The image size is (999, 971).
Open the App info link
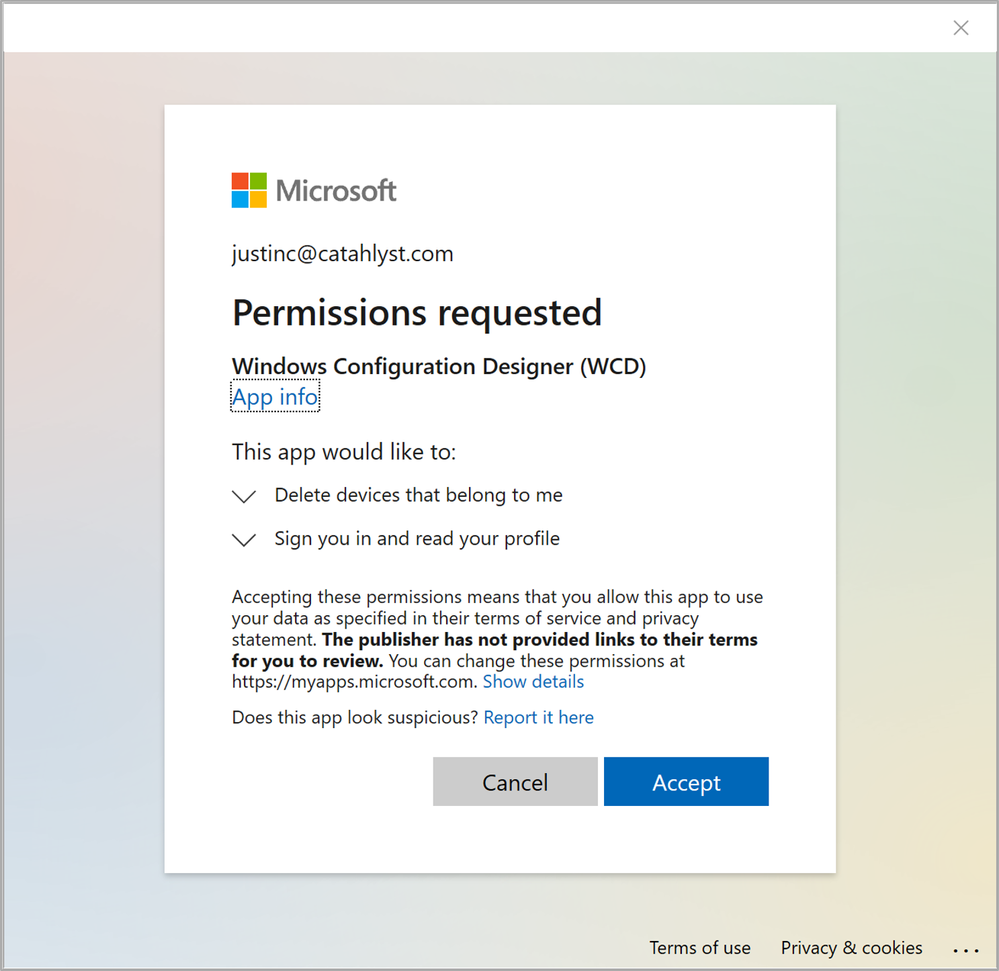tap(275, 398)
